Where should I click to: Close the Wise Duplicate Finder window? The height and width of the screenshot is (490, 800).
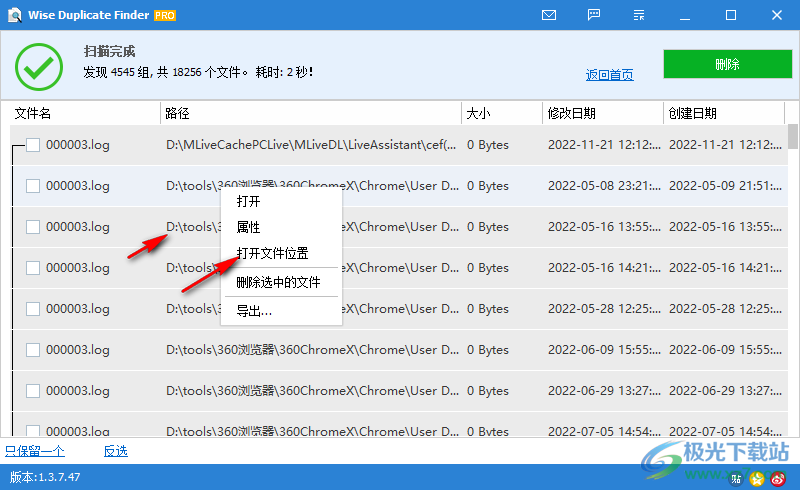pyautogui.click(x=777, y=15)
